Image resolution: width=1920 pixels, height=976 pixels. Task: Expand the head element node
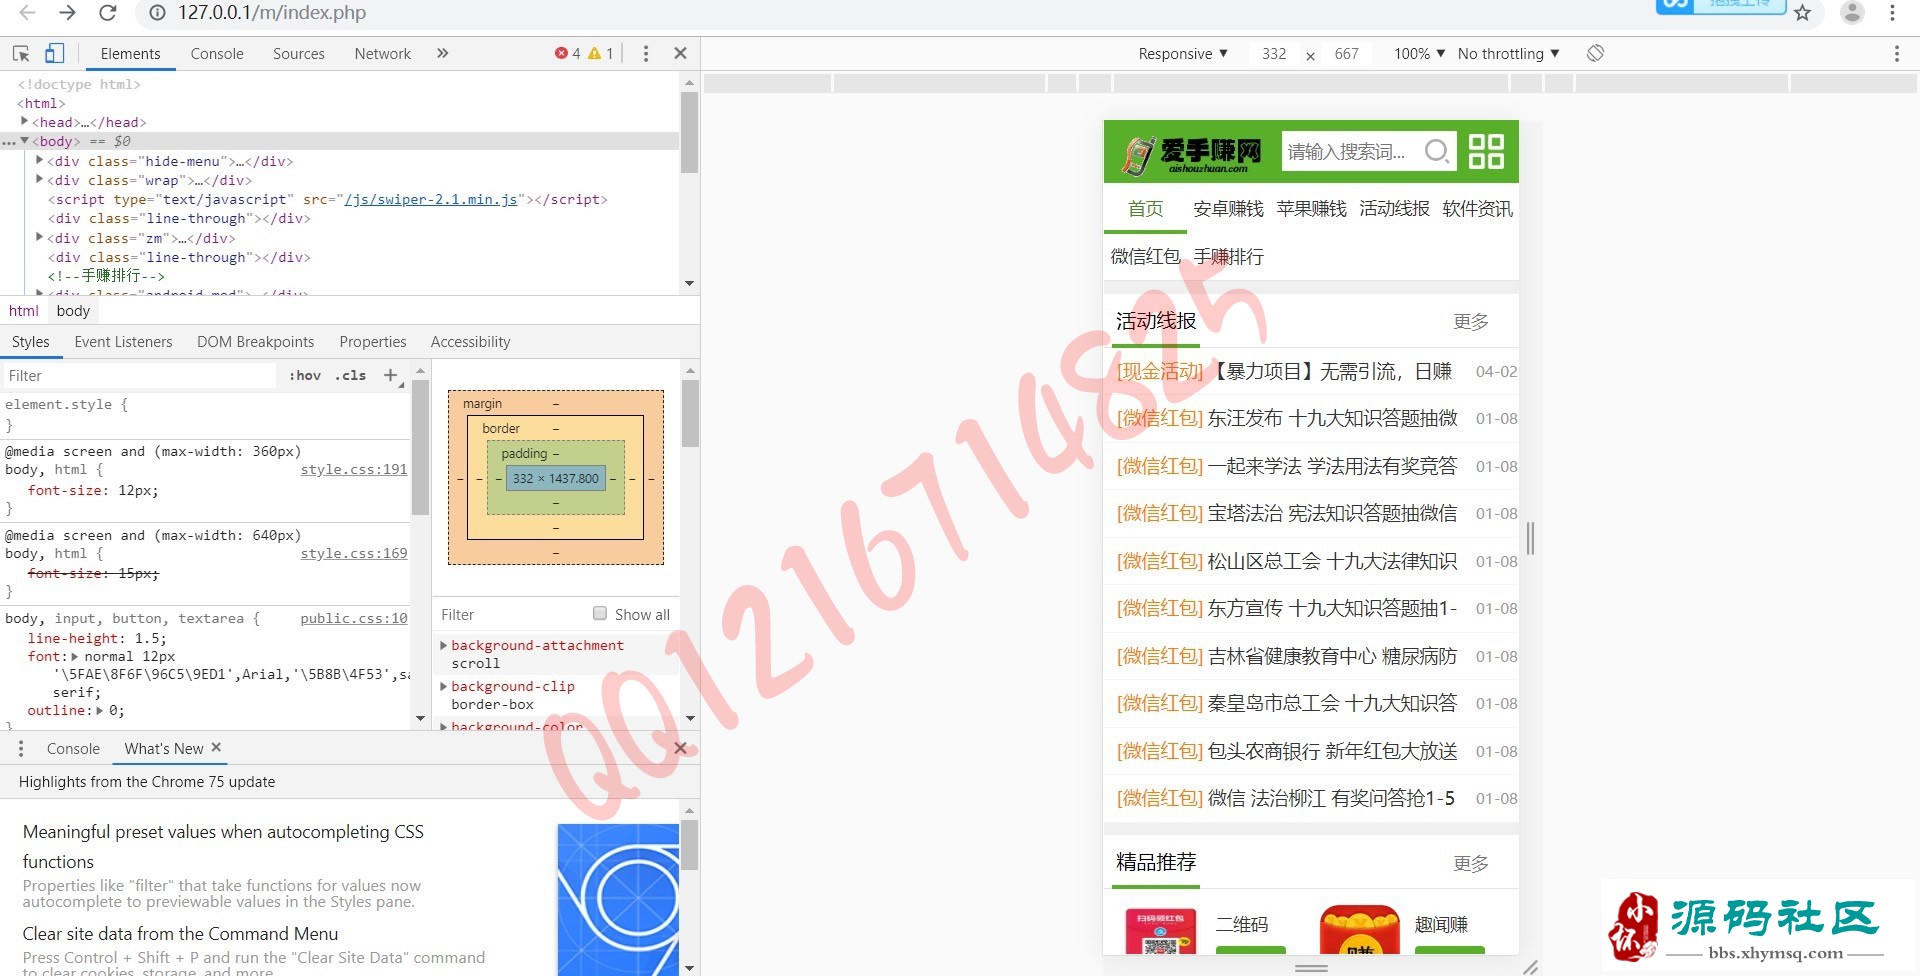click(25, 122)
